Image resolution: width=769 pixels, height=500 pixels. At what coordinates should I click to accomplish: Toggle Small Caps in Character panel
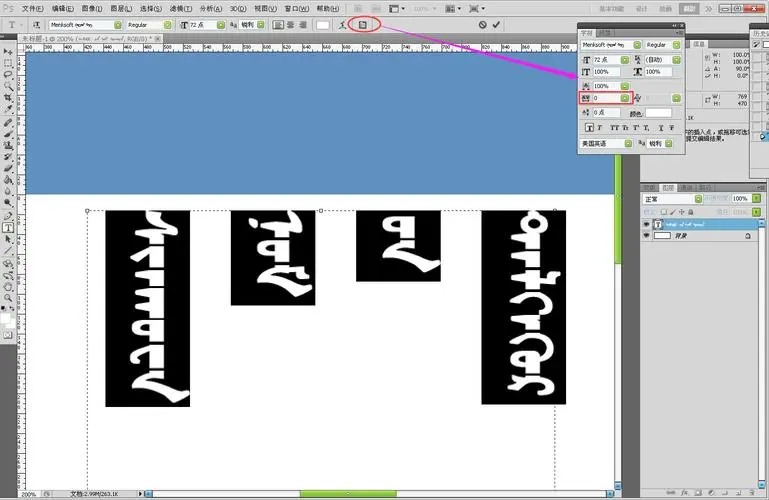tap(625, 127)
